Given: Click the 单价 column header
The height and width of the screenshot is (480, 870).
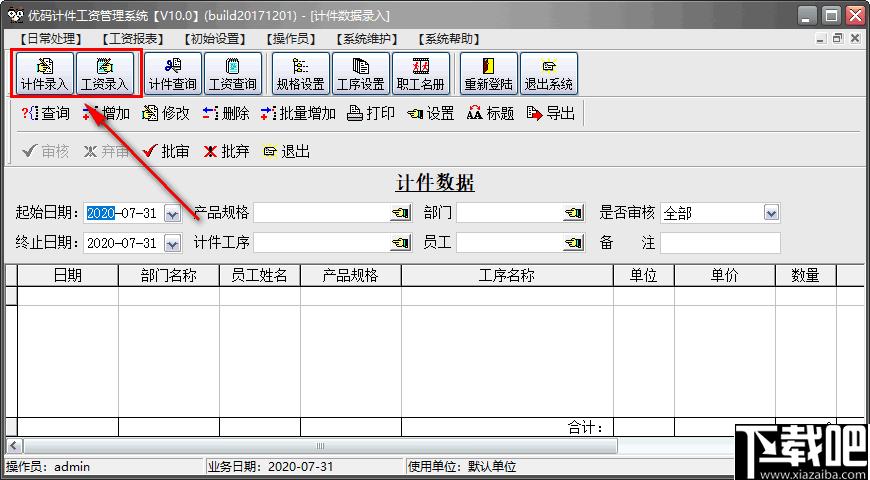Looking at the screenshot, I should tap(725, 275).
